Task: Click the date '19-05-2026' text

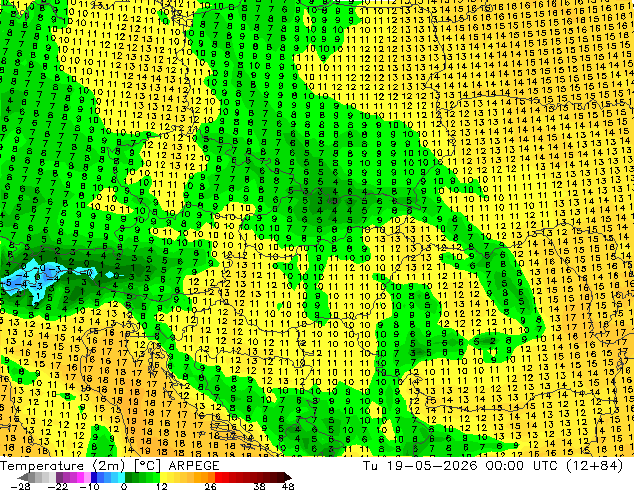Action: click(x=431, y=466)
